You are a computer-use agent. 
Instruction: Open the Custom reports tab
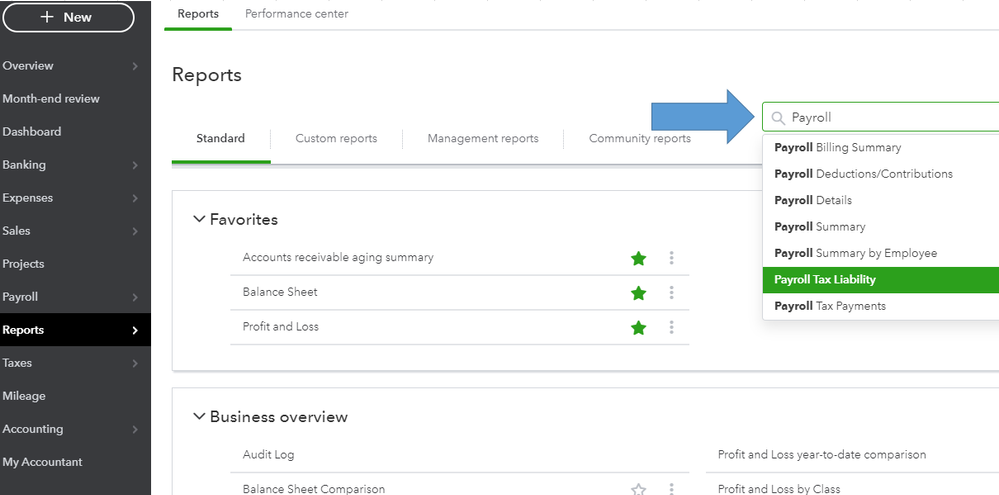pos(336,139)
